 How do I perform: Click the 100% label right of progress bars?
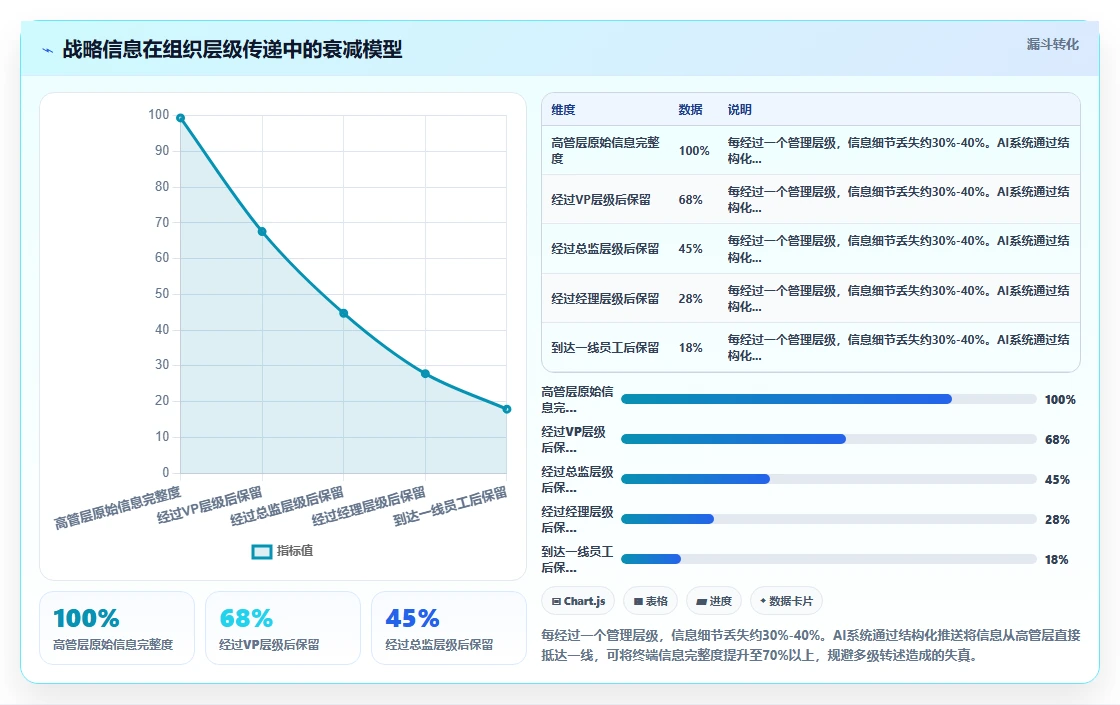[x=1060, y=400]
